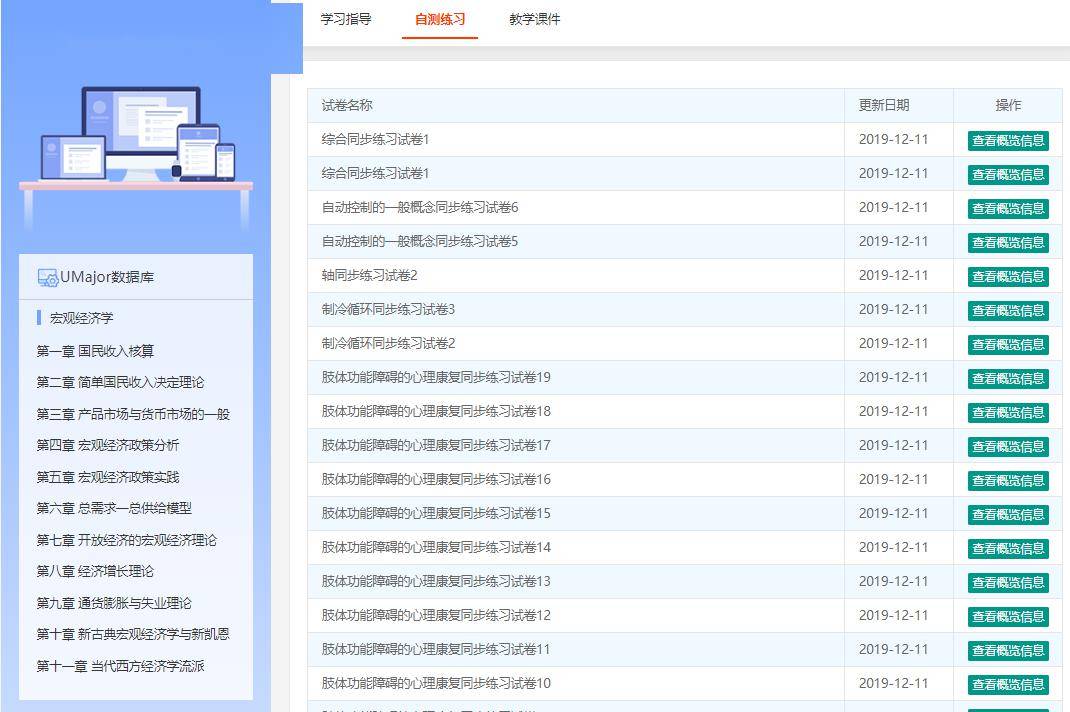Click the 宏观经济学 course heading
Viewport: 1070px width, 712px height.
(x=81, y=318)
